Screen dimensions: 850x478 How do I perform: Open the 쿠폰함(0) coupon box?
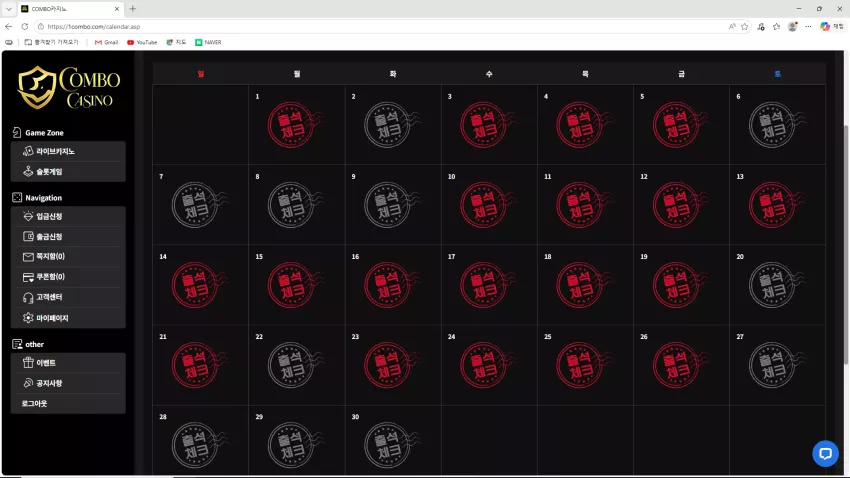click(x=68, y=277)
